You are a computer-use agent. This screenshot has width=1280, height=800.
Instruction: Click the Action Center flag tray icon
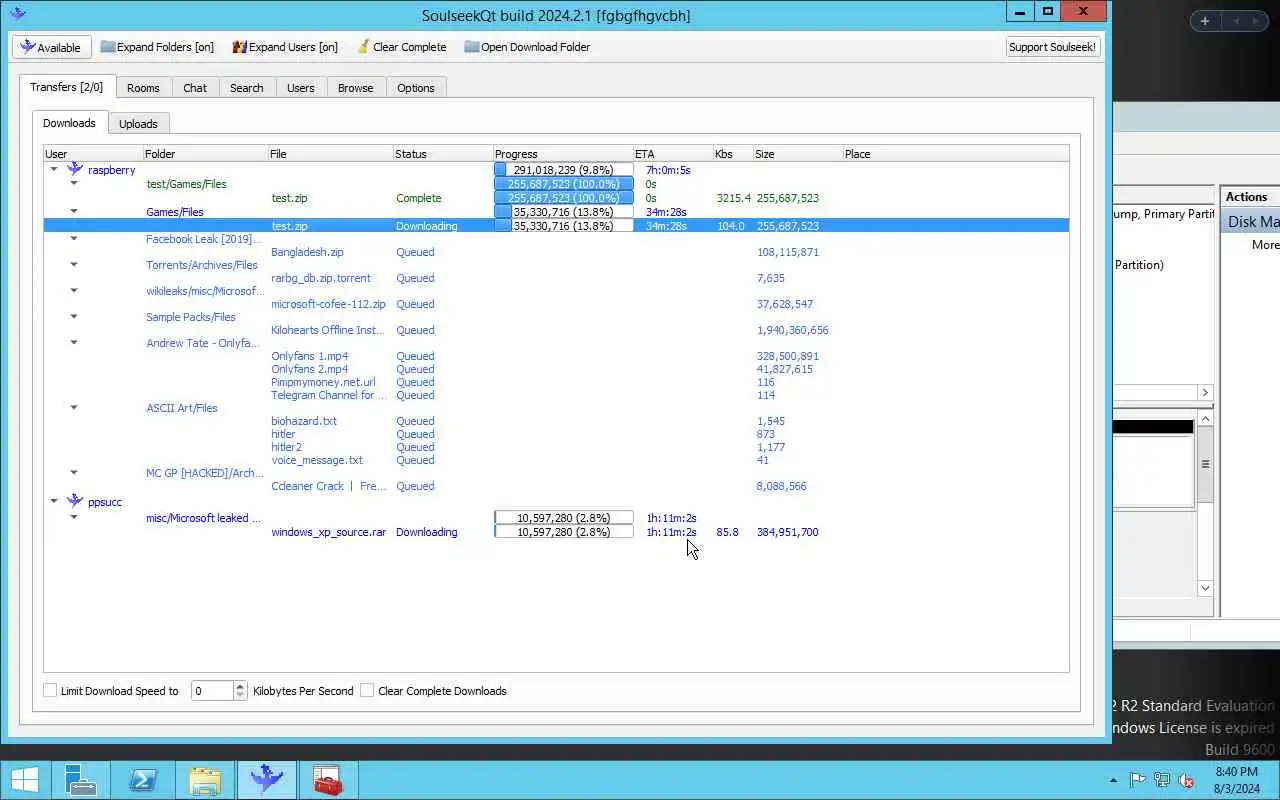[x=1137, y=780]
